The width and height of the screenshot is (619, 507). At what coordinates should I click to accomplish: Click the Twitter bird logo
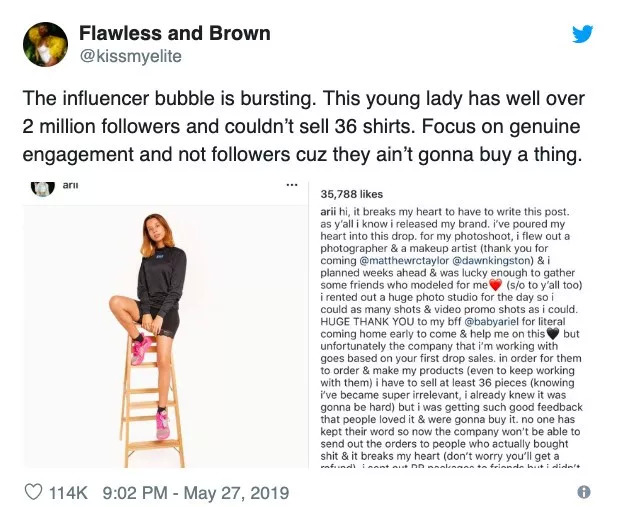[582, 34]
